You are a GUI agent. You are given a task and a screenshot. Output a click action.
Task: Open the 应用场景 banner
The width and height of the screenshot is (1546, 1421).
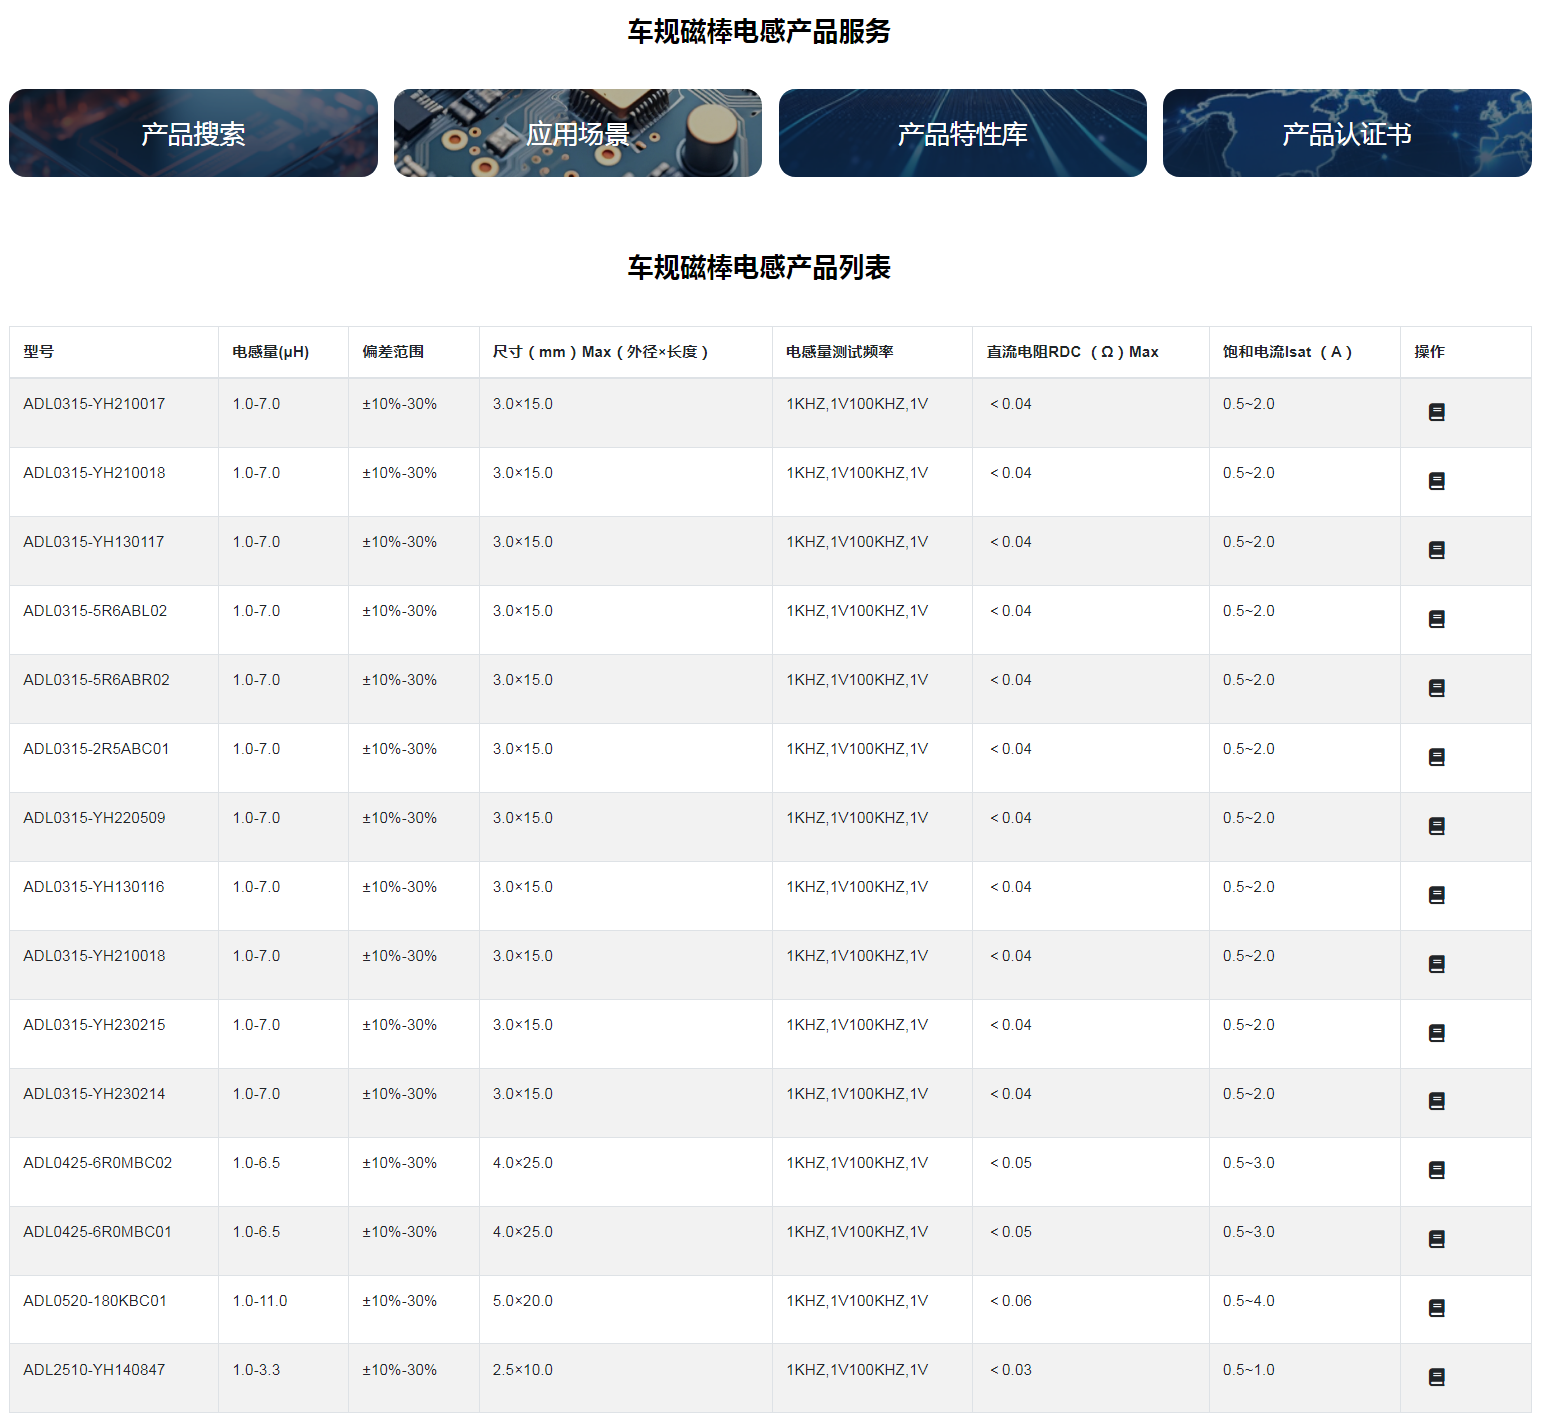pyautogui.click(x=577, y=133)
